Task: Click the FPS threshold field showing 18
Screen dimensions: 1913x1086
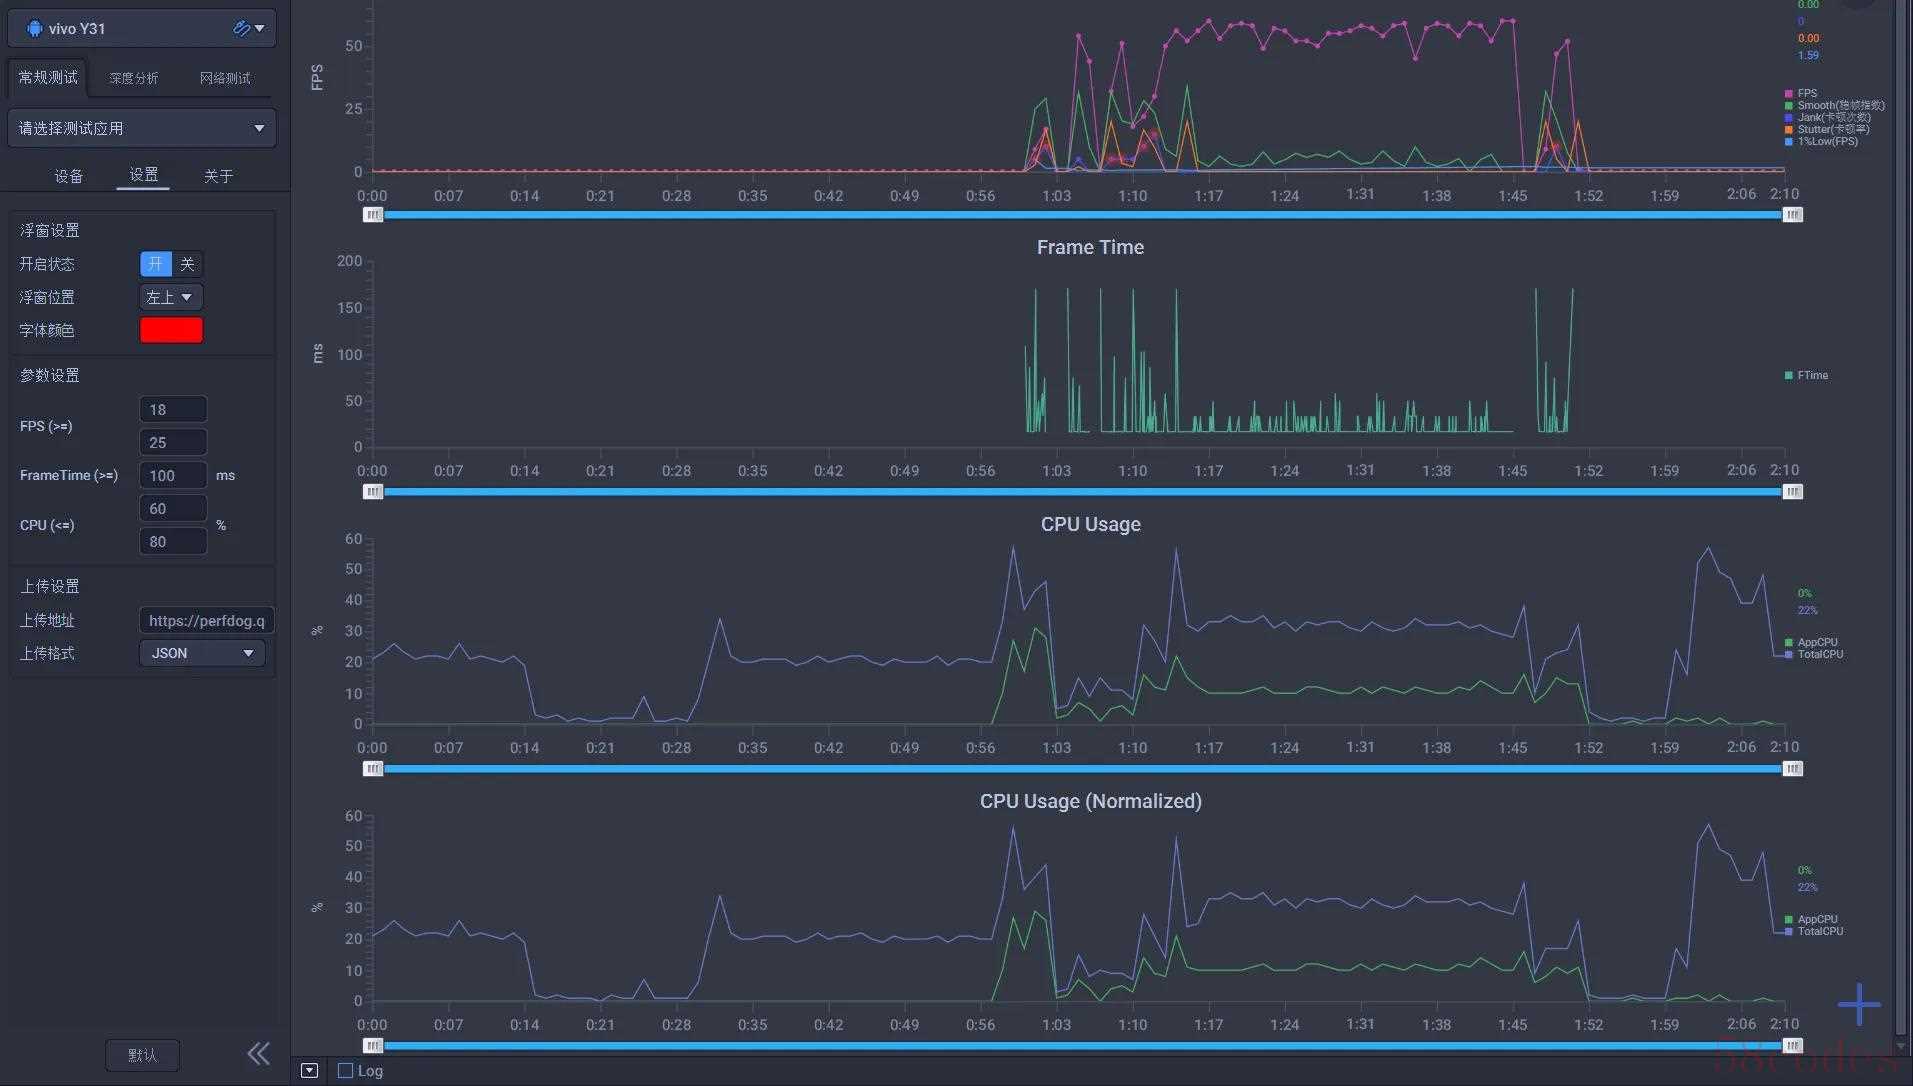Action: (x=173, y=409)
